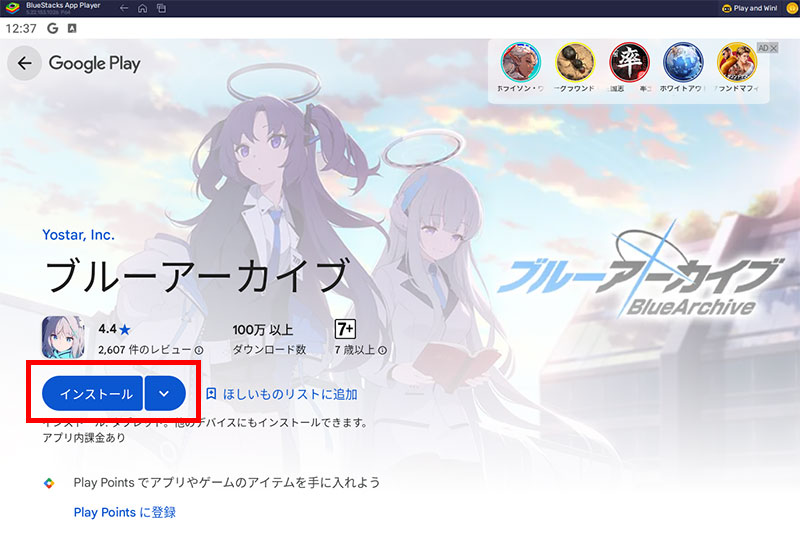This screenshot has height=537, width=800.
Task: Click the Play Points diamond logo
Action: 48,483
